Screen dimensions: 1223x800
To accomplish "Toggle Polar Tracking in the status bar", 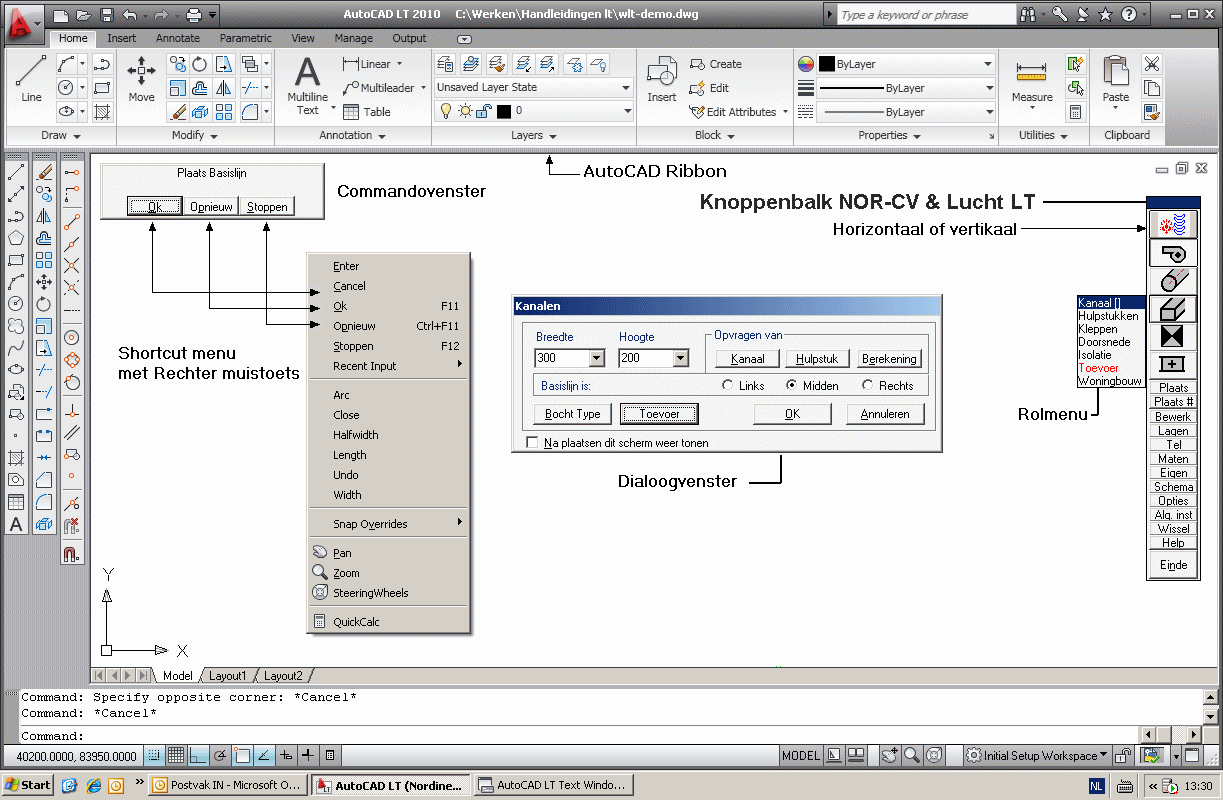I will tap(220, 755).
